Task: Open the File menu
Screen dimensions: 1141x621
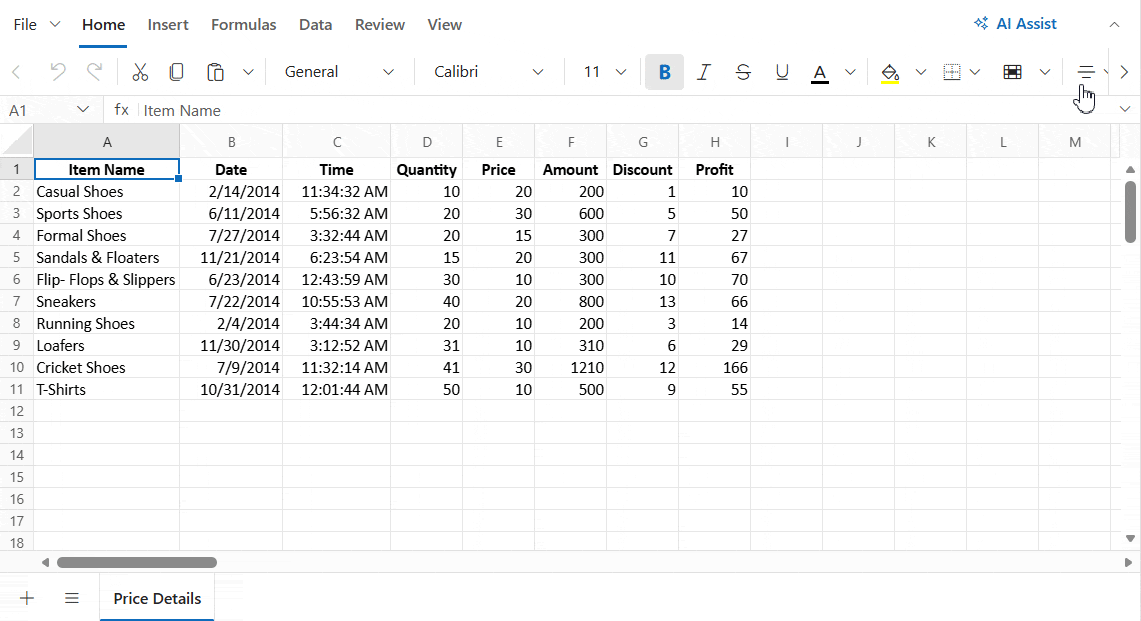Action: (36, 25)
